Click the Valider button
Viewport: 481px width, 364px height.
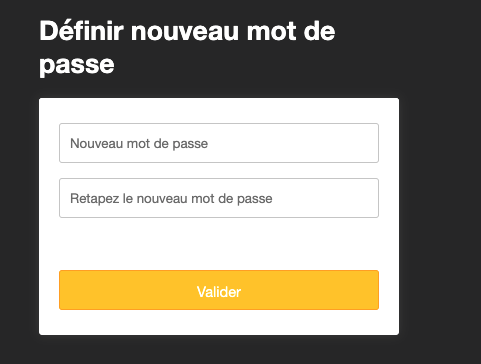click(219, 290)
